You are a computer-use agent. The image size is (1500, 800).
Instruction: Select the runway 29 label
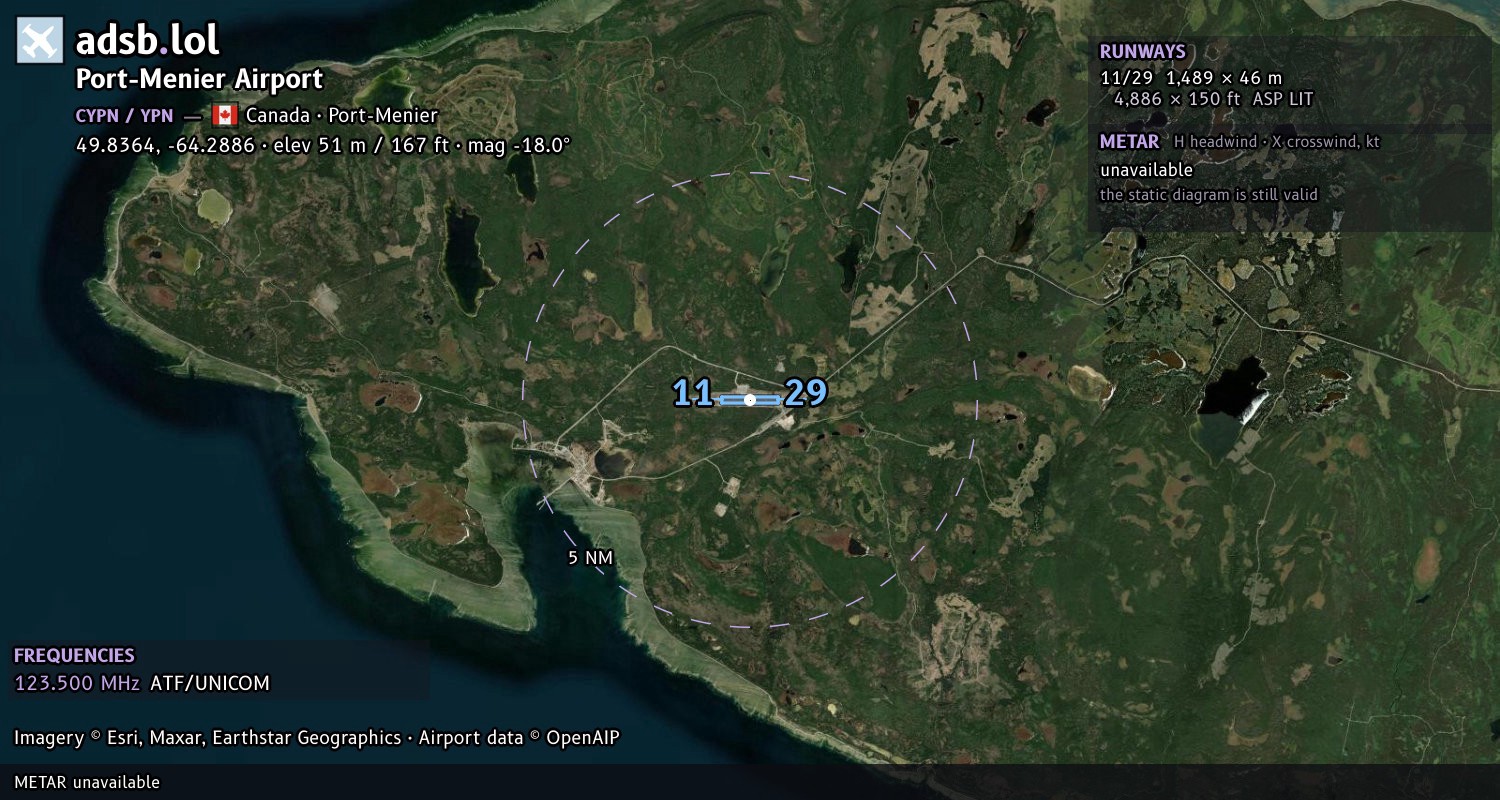(806, 393)
